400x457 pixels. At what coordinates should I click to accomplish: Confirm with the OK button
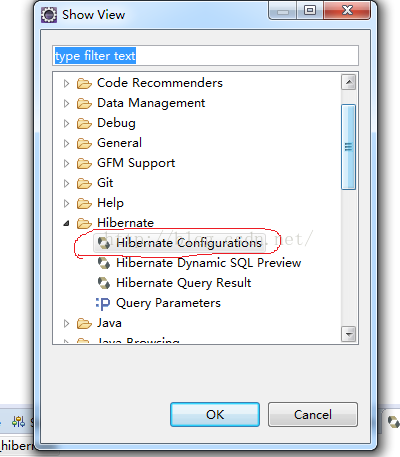pos(215,414)
